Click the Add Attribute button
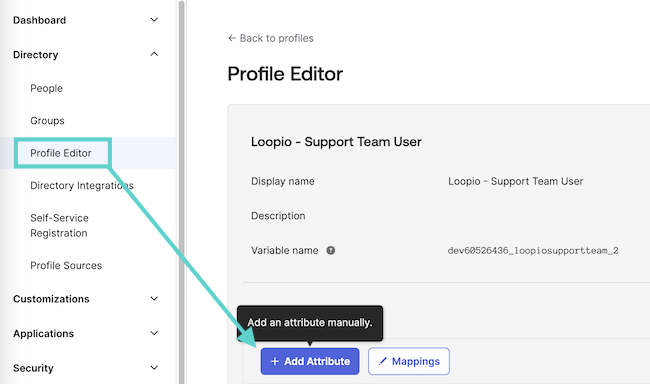The image size is (650, 384). (x=310, y=361)
